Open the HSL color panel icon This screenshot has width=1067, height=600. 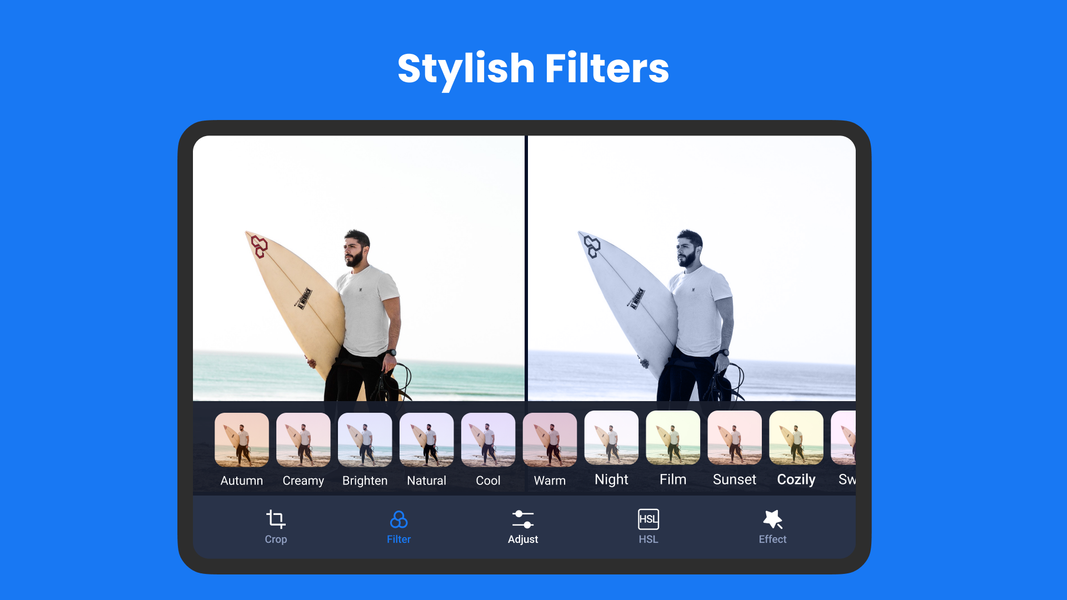[x=648, y=519]
